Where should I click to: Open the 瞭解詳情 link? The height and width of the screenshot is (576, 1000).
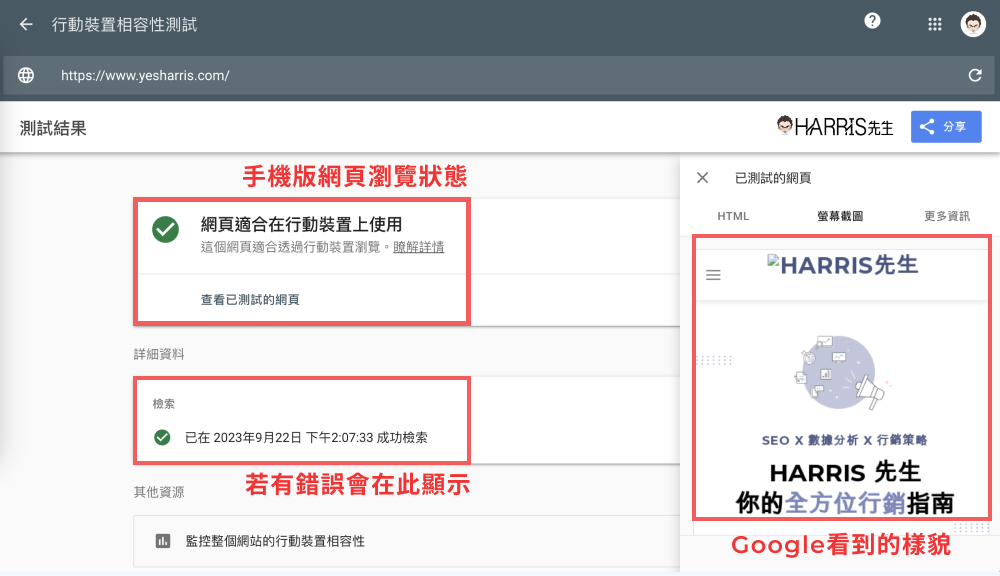[418, 247]
